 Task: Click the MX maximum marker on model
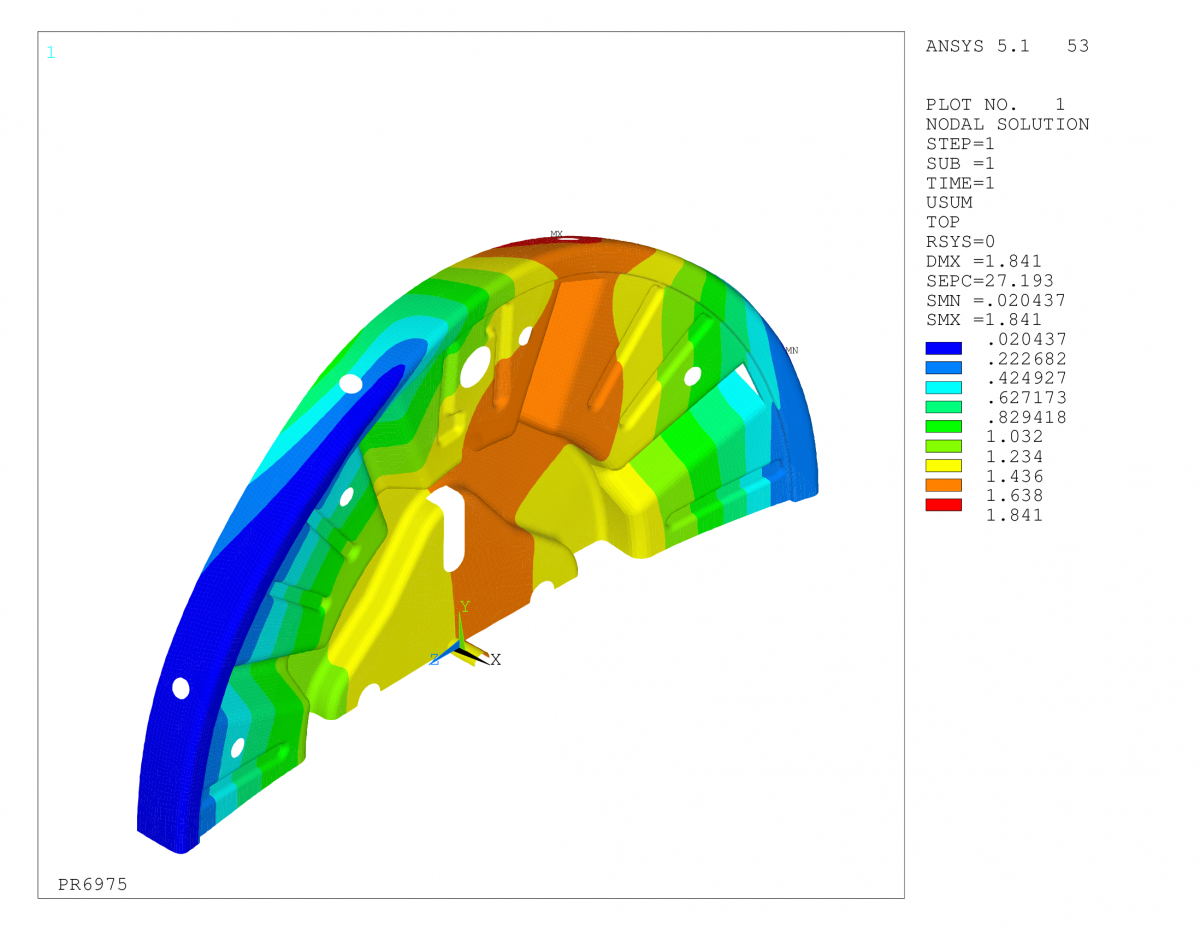point(557,235)
